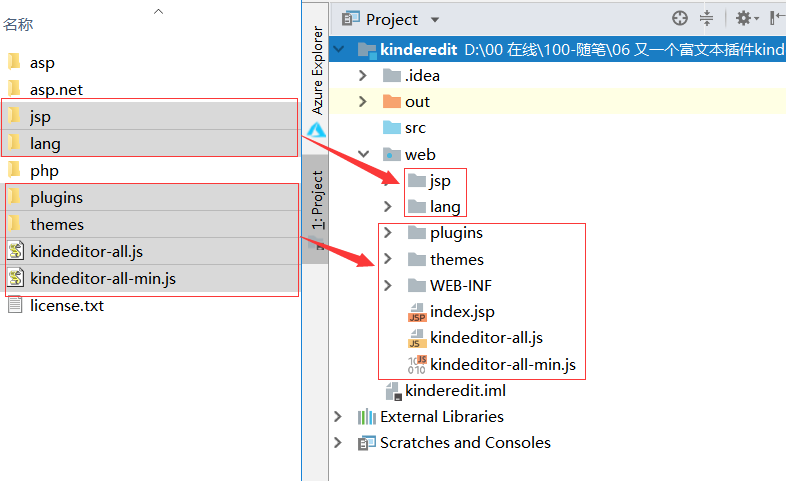Click the index.jsp file icon
This screenshot has width=786, height=481.
(x=417, y=312)
